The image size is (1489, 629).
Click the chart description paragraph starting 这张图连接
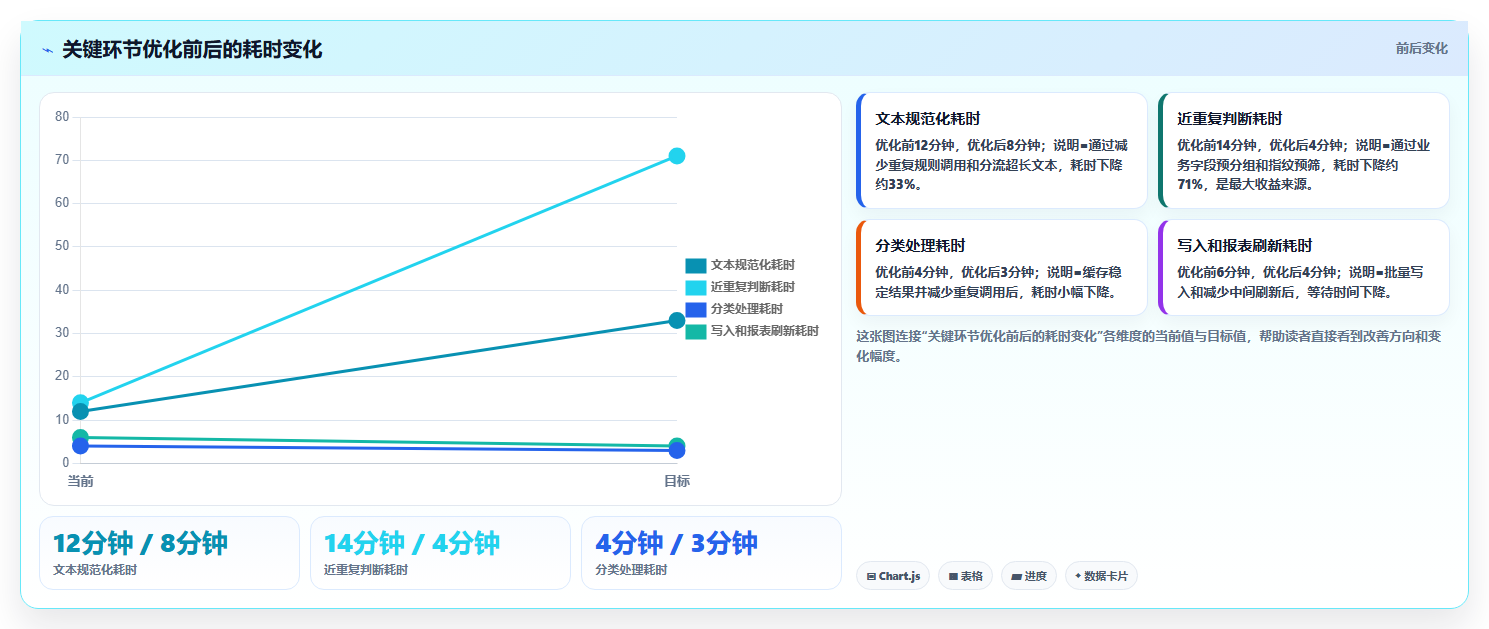pyautogui.click(x=1149, y=346)
